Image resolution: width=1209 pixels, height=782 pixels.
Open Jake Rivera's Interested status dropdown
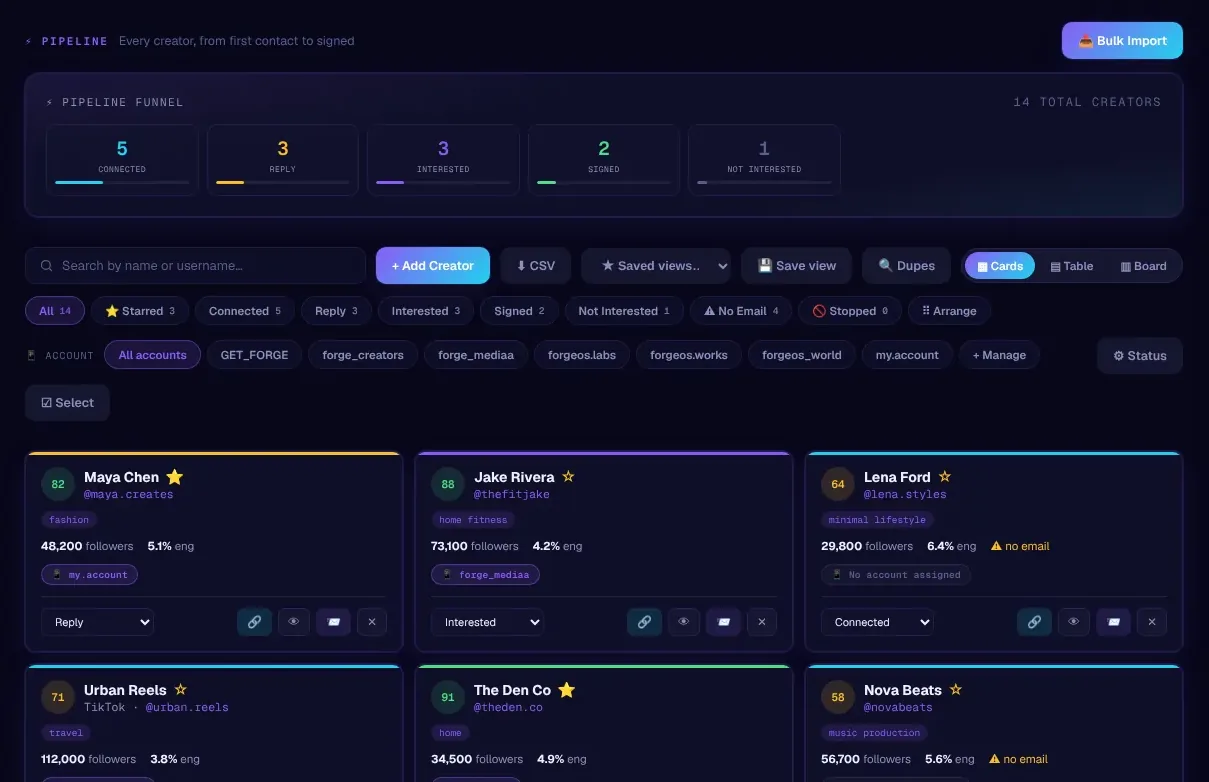point(488,622)
